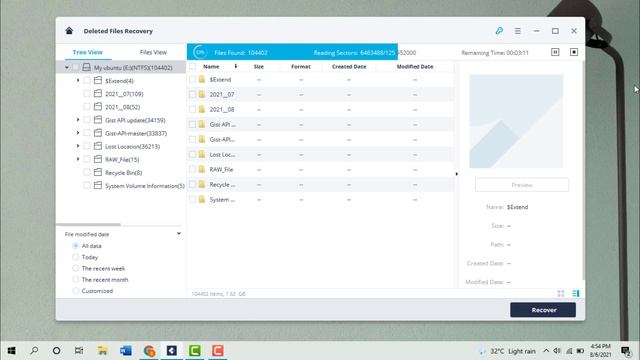Open Task View in taskbar
640x360 pixels.
[x=79, y=351]
